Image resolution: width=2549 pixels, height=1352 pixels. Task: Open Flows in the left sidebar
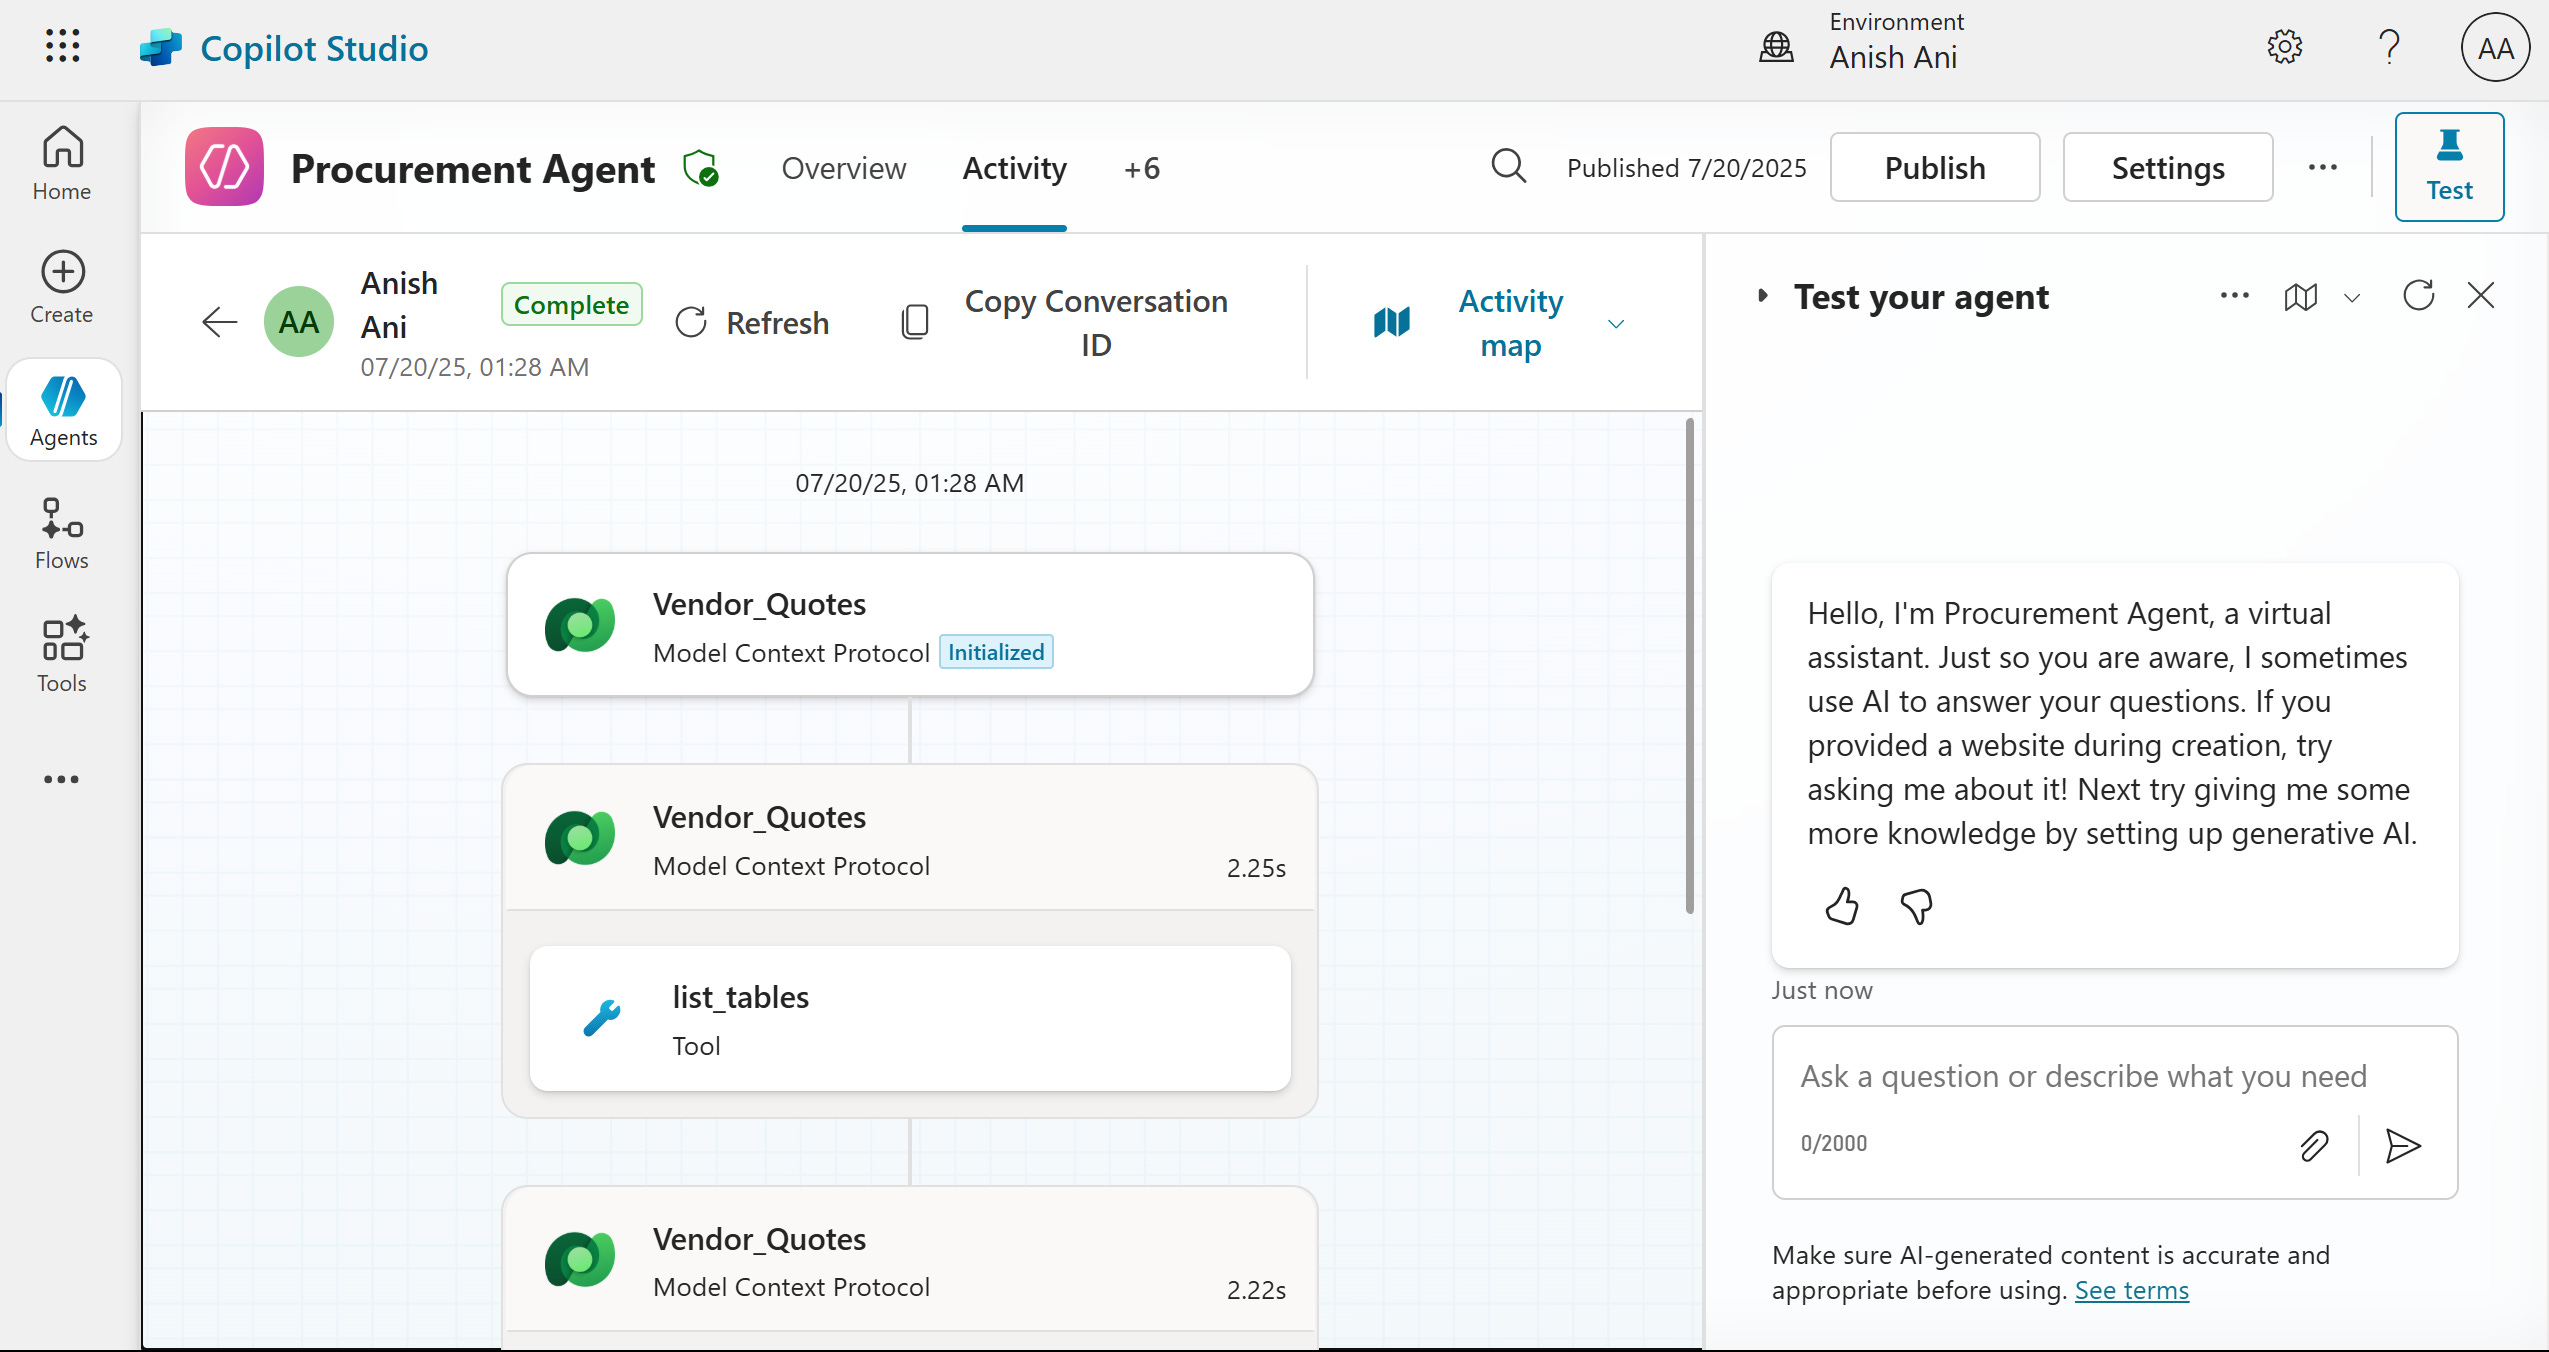62,534
